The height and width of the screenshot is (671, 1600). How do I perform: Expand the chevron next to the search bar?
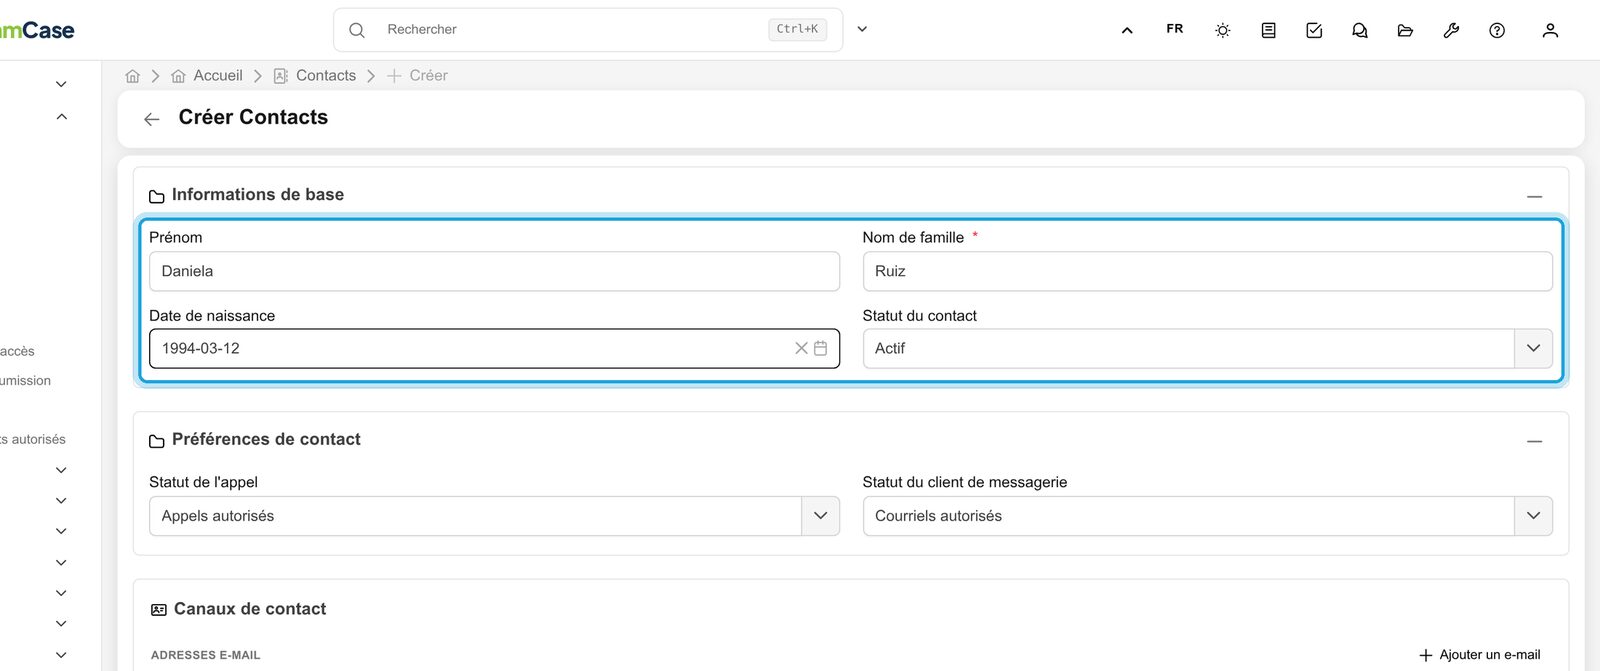pyautogui.click(x=862, y=29)
